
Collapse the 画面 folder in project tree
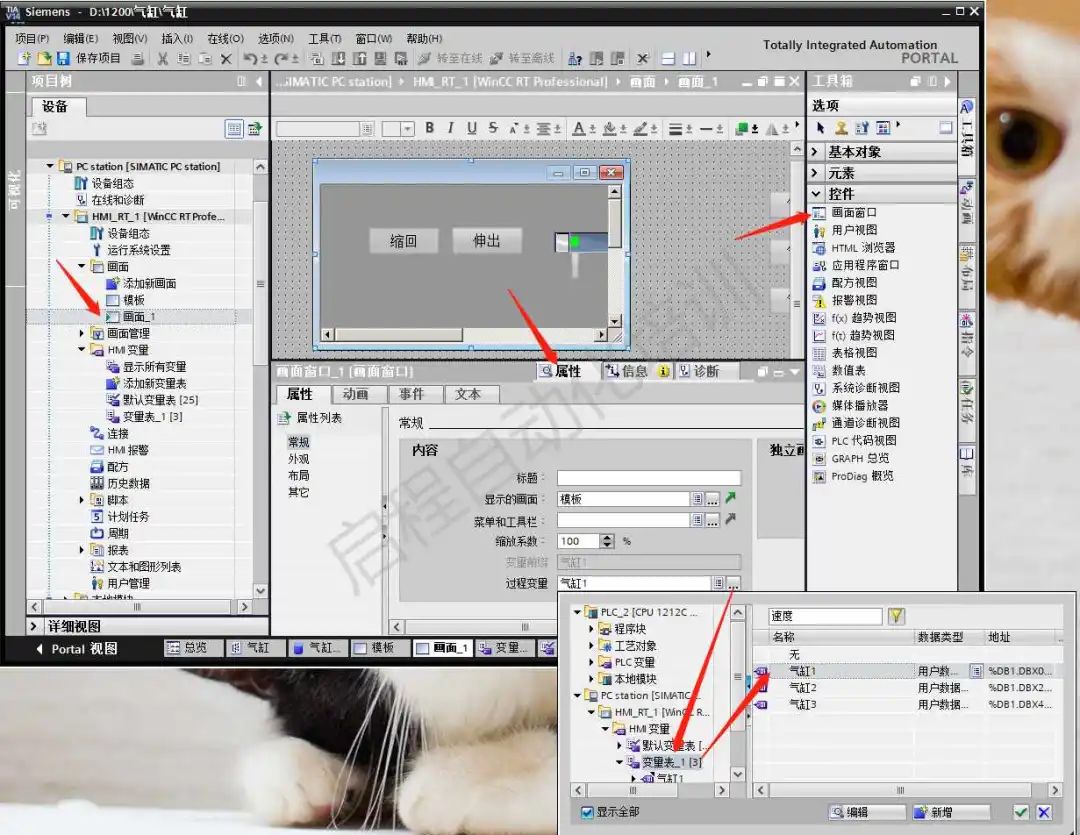(x=81, y=266)
